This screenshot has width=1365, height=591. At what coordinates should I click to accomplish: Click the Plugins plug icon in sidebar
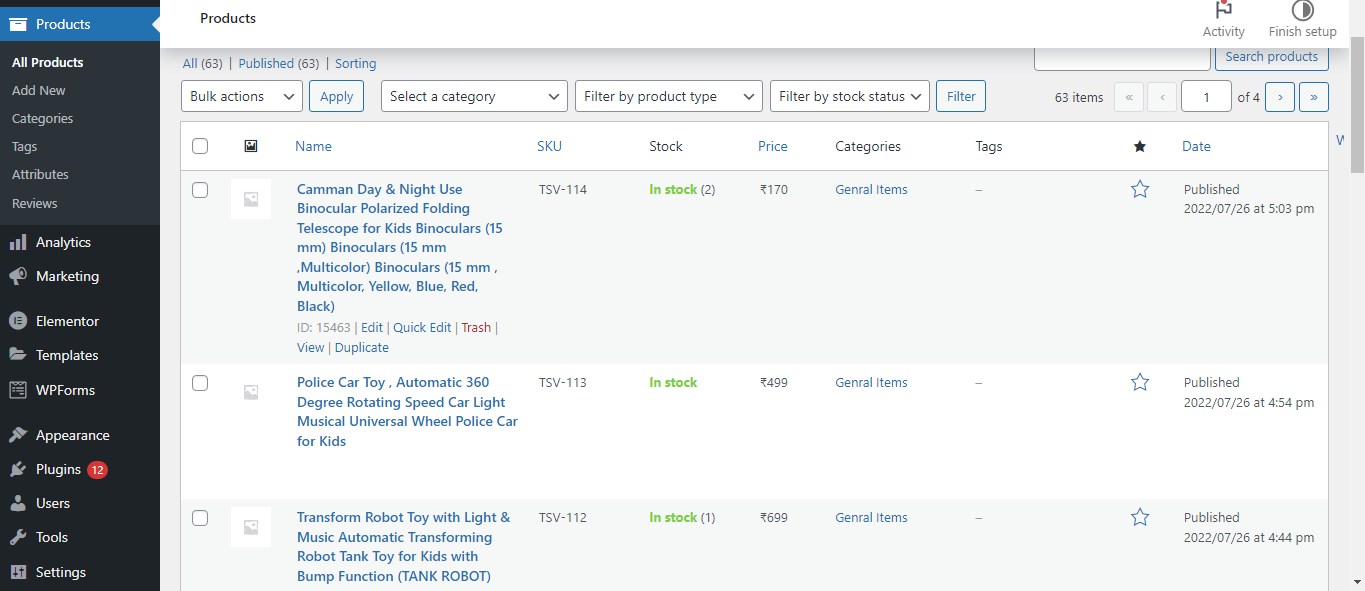tap(18, 469)
